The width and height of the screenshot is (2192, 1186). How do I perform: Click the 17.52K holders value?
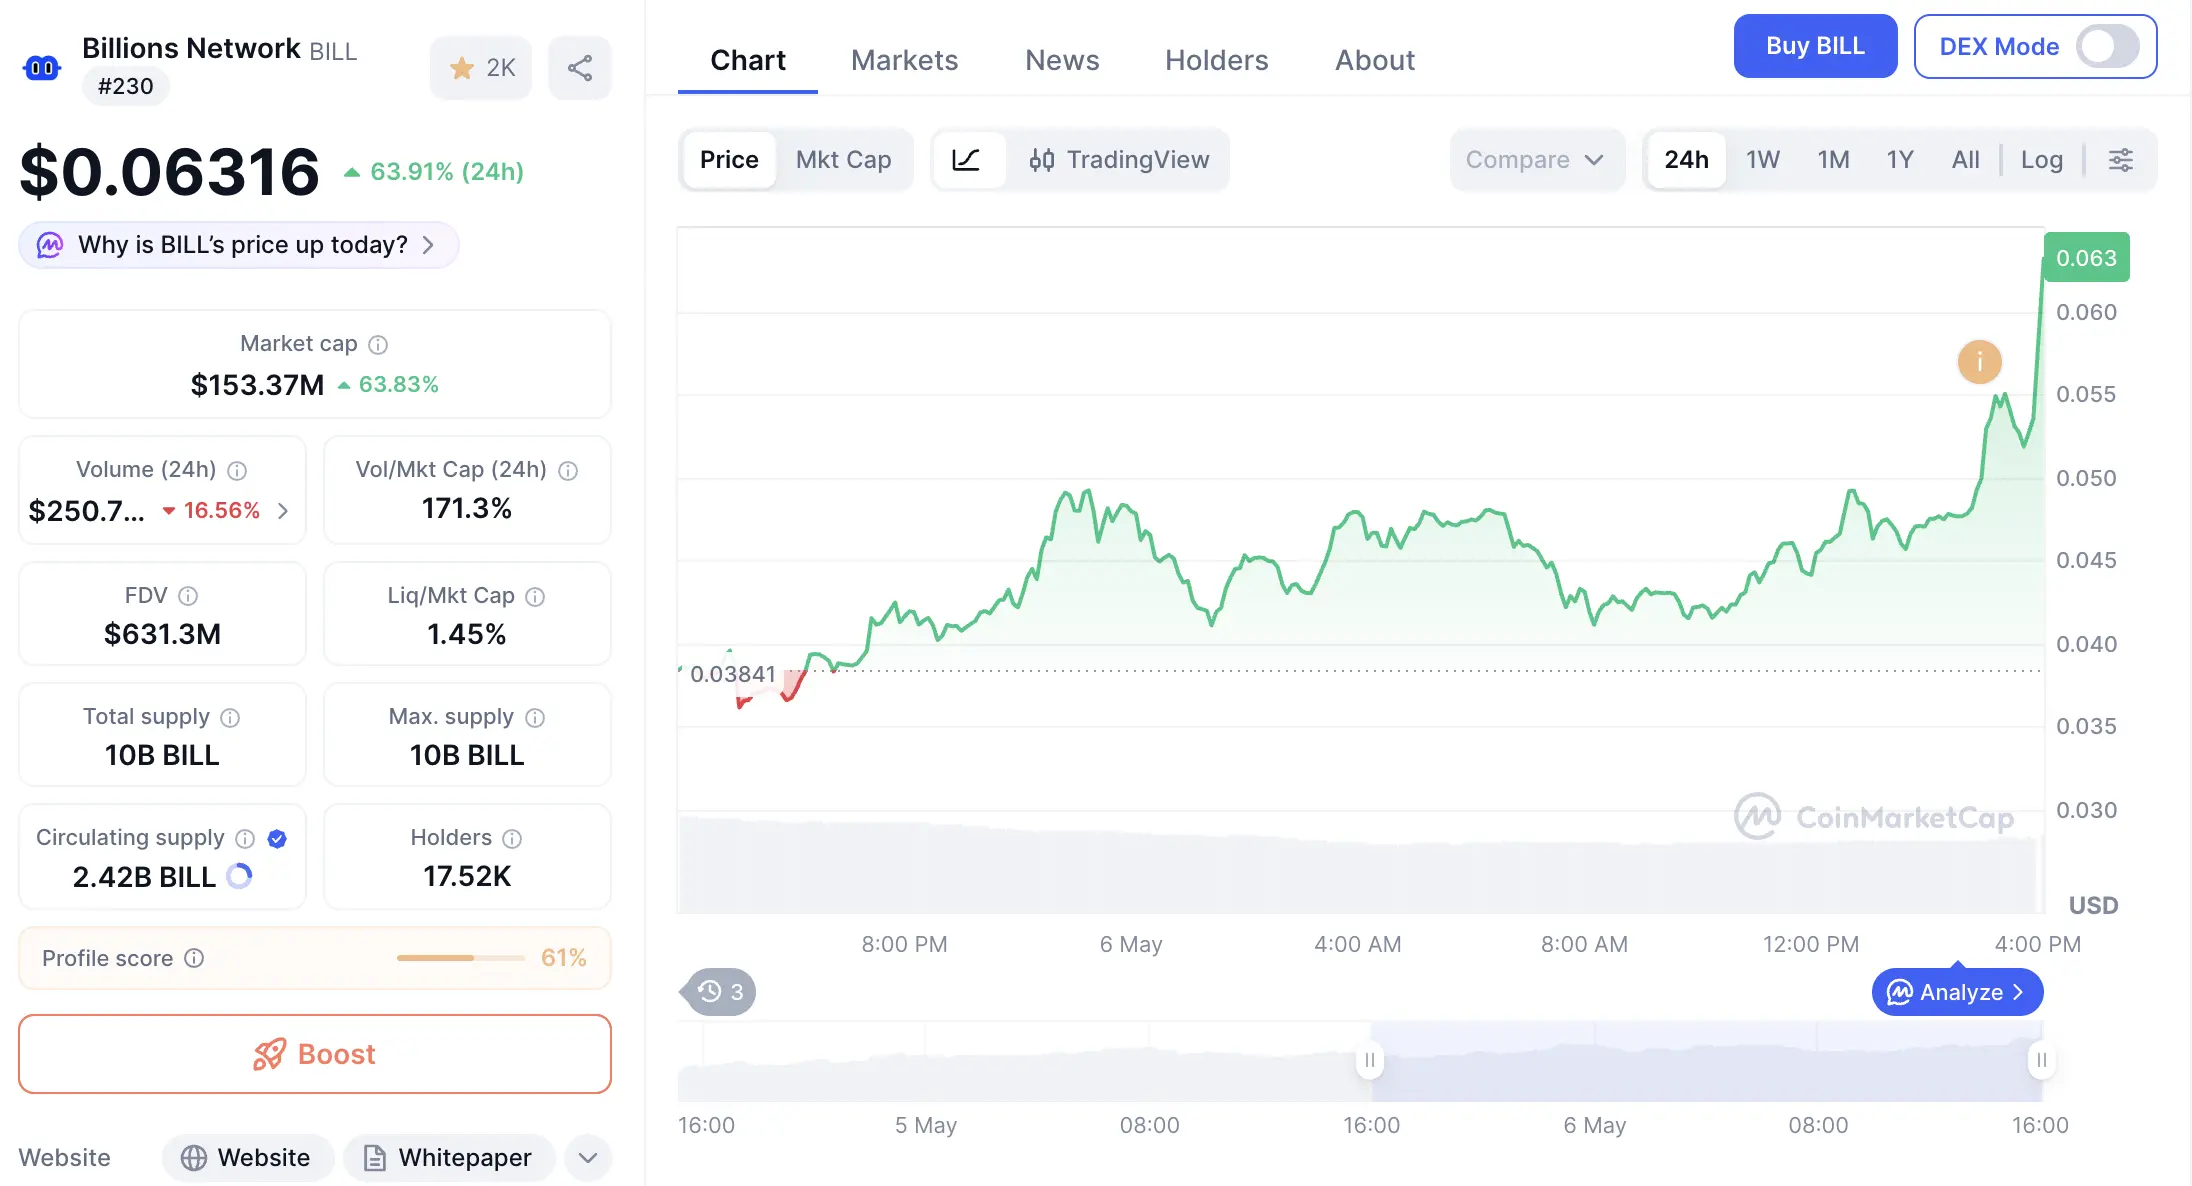(x=467, y=876)
